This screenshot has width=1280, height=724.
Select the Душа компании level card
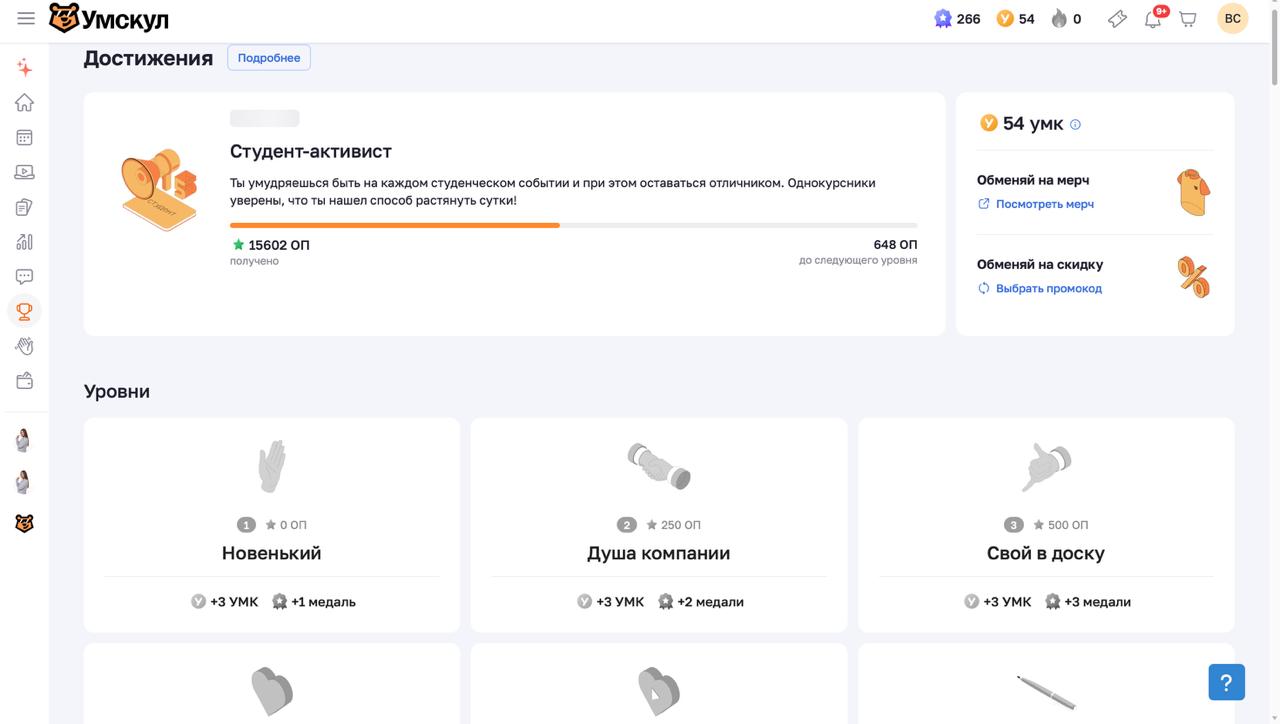[x=658, y=525]
